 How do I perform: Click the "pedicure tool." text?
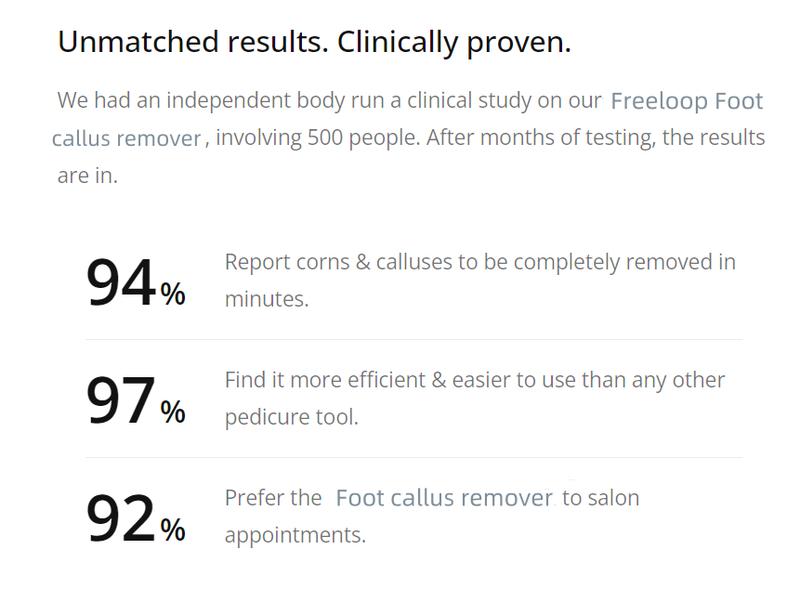click(x=291, y=418)
